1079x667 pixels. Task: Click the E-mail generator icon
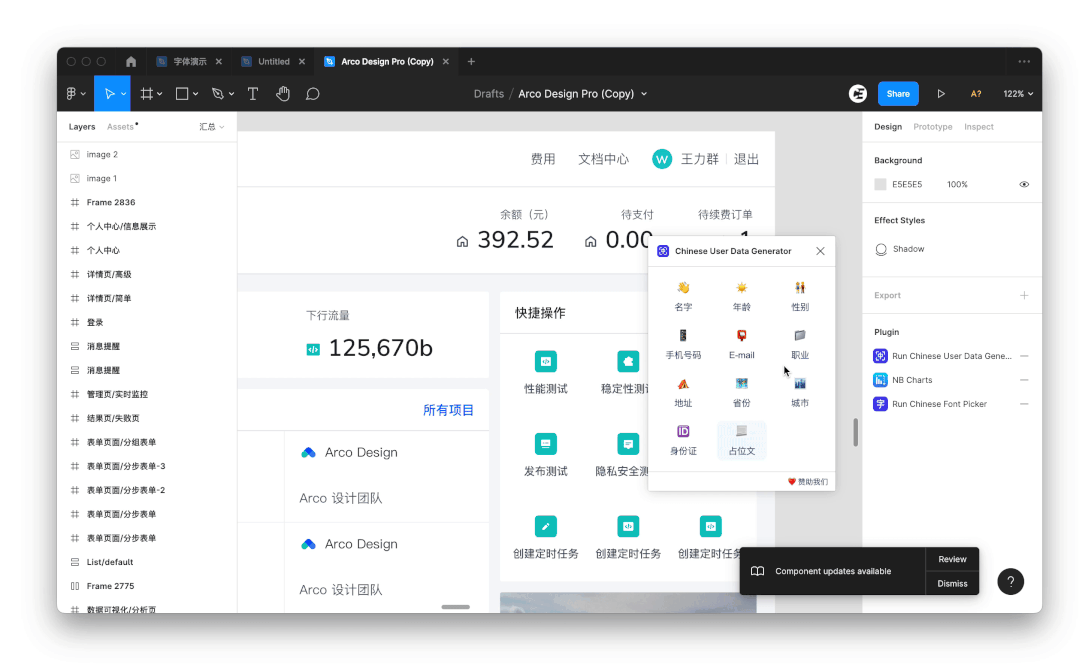pos(741,343)
